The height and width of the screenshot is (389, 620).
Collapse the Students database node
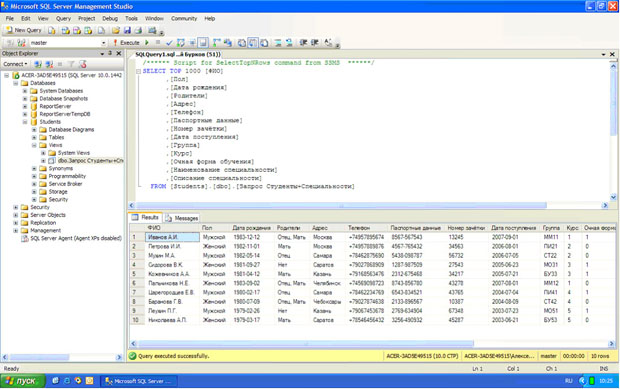[25, 122]
